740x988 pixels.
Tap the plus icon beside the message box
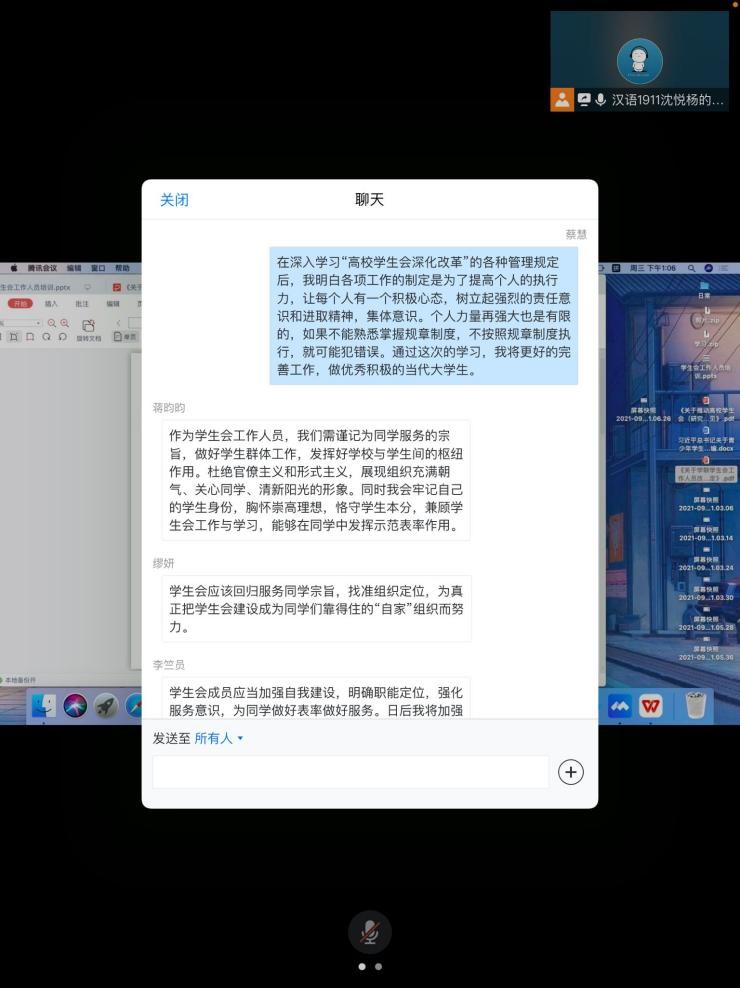click(570, 772)
